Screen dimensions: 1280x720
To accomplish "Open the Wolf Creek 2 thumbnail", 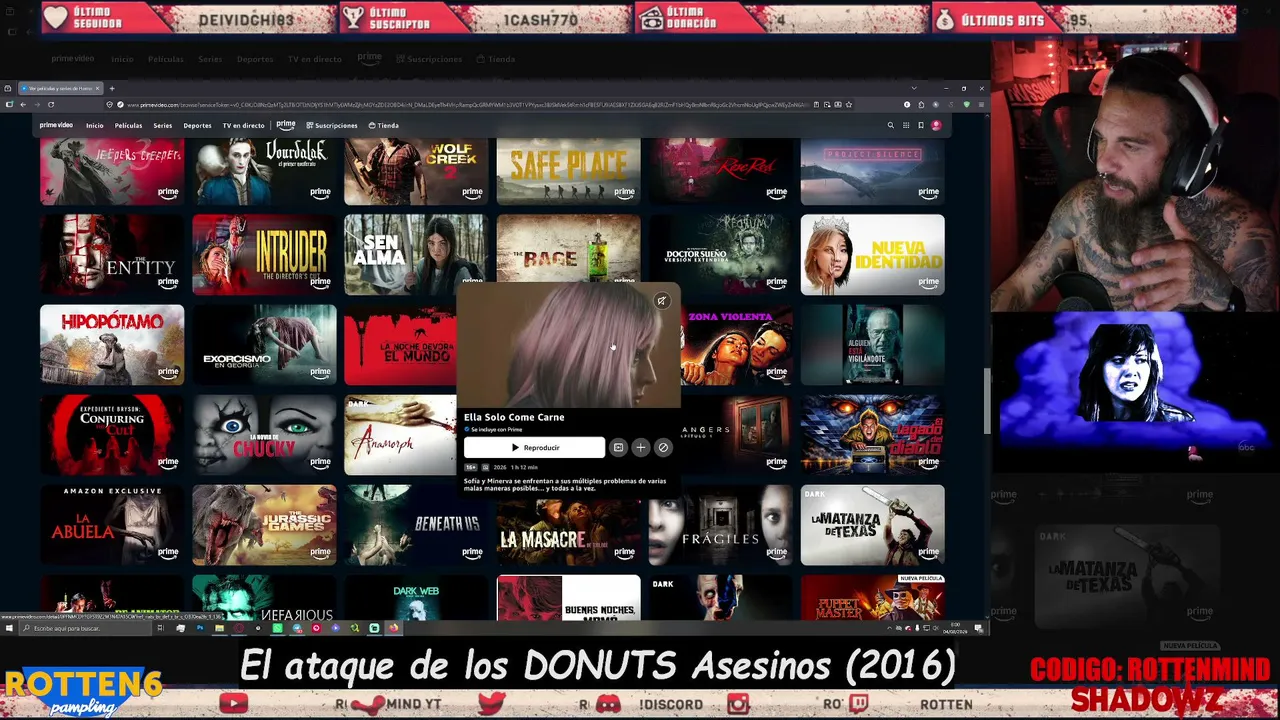I will pos(416,172).
